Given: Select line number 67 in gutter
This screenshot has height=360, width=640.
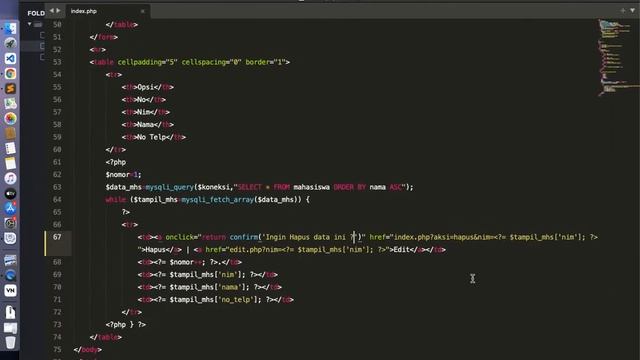Looking at the screenshot, I should coord(57,237).
